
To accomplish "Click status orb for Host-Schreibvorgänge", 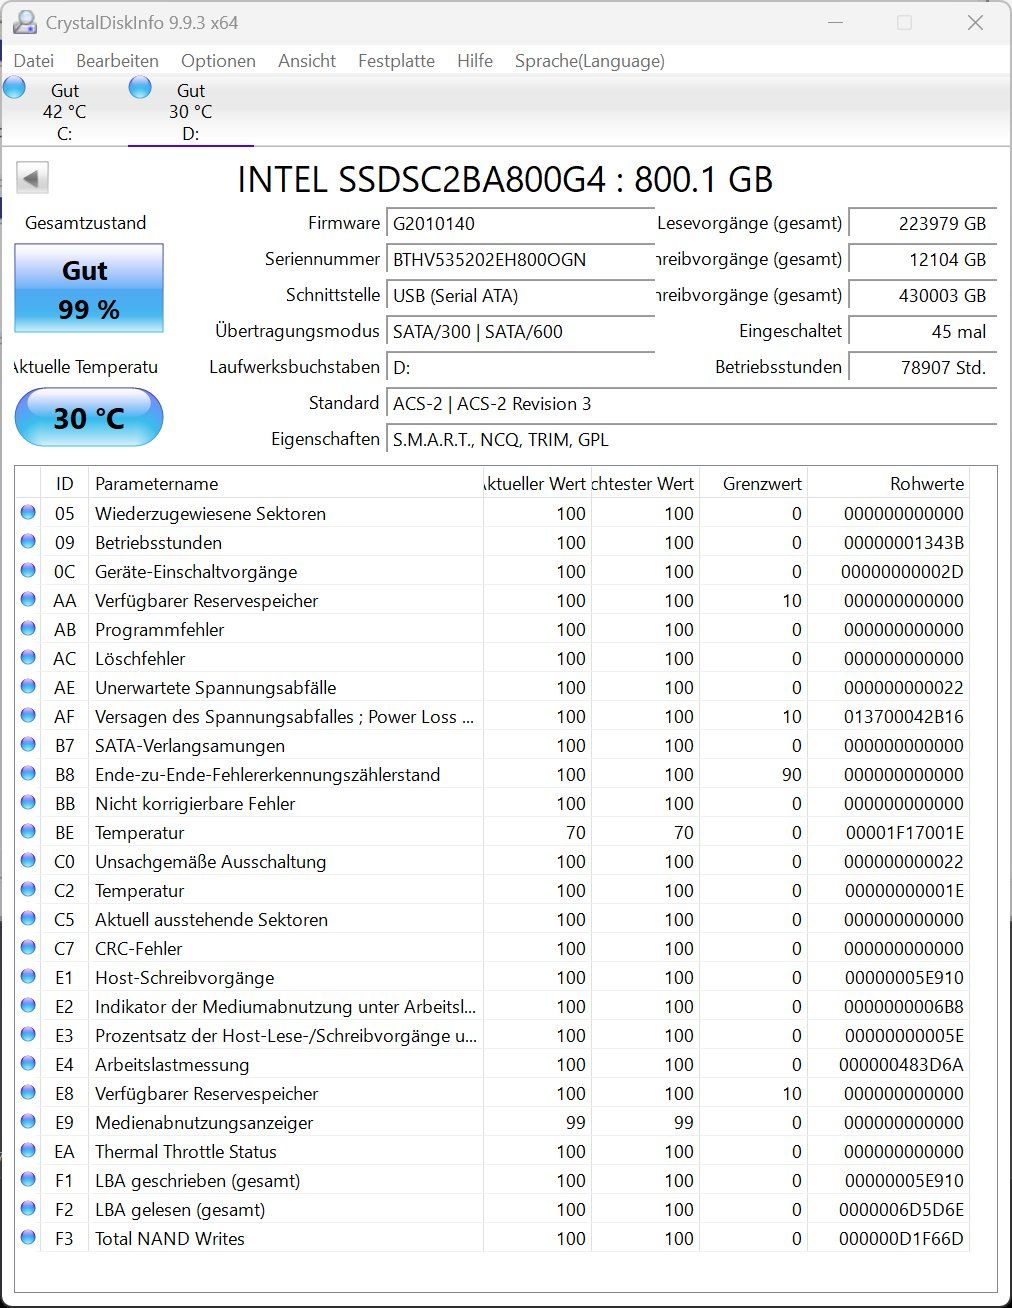I will (x=28, y=977).
